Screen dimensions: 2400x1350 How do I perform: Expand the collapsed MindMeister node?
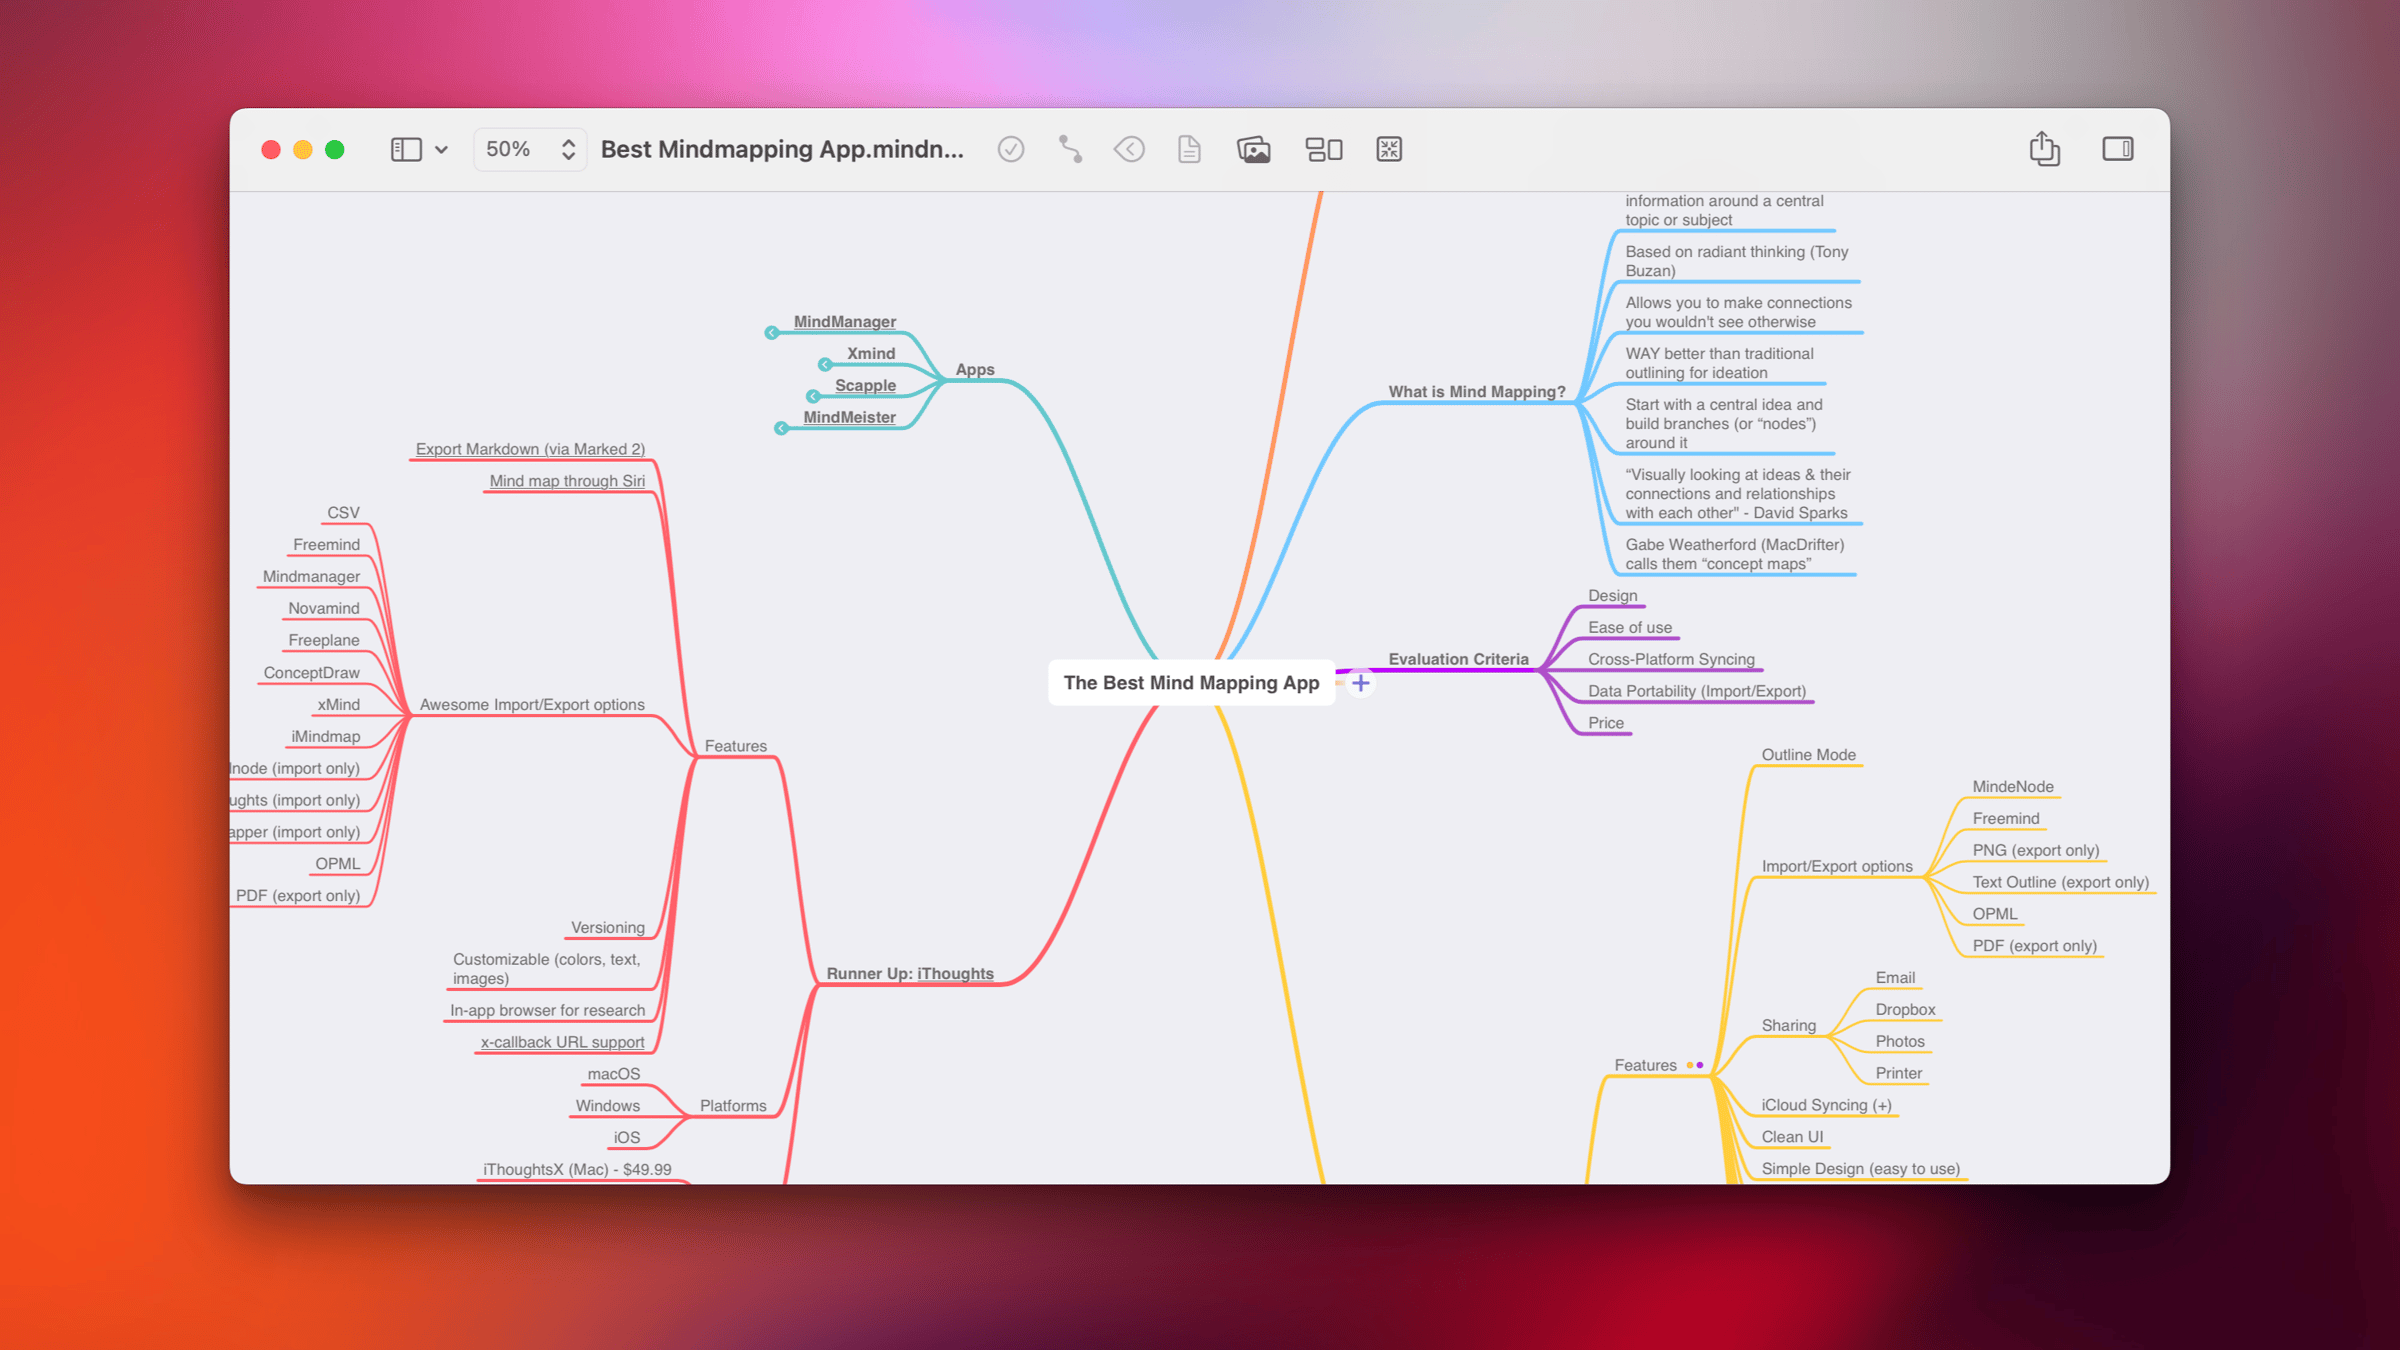pyautogui.click(x=781, y=429)
